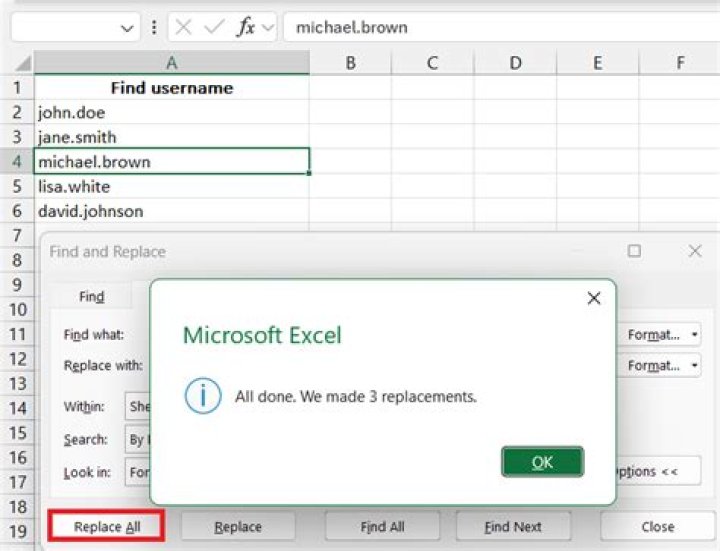Maximize the Find and Replace dialog
The width and height of the screenshot is (720, 551).
click(634, 251)
